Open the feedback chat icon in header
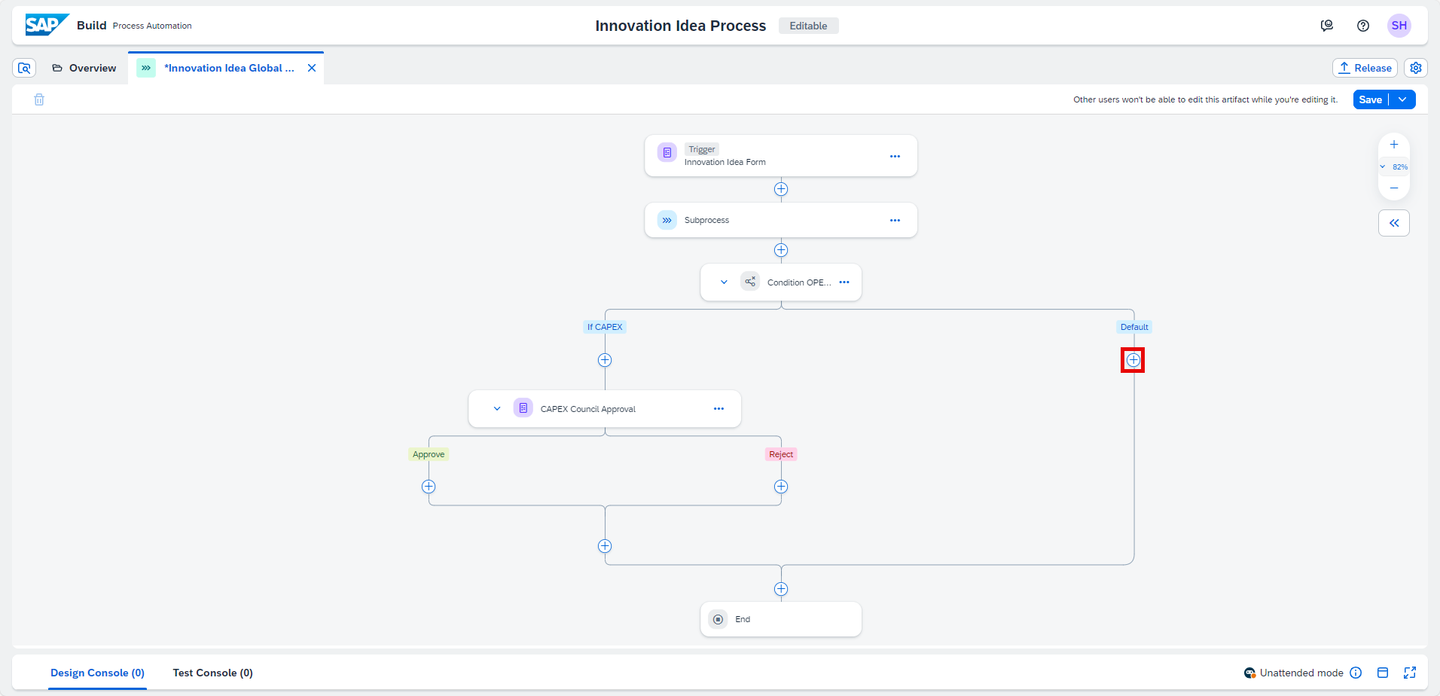The width and height of the screenshot is (1440, 696). [1327, 26]
